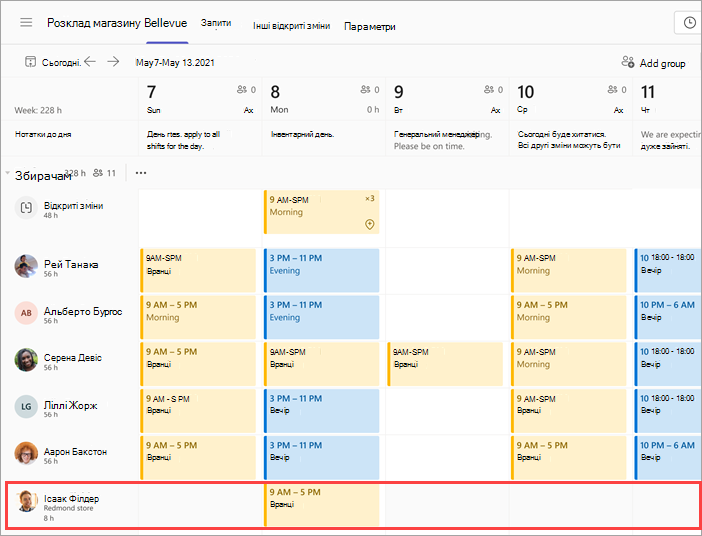
Task: Open the 9 AM-5PM open shift on Monday
Action: click(x=321, y=212)
